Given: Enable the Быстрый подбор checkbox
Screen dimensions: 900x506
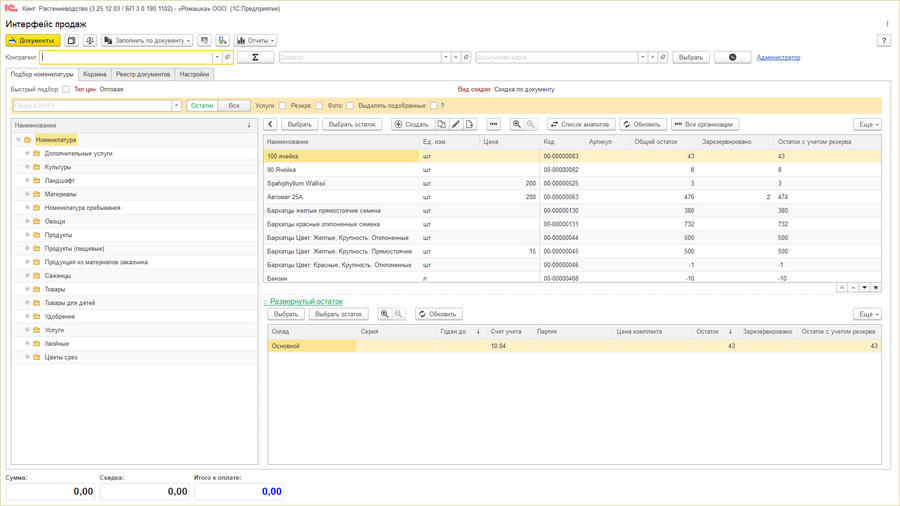Looking at the screenshot, I should point(66,90).
